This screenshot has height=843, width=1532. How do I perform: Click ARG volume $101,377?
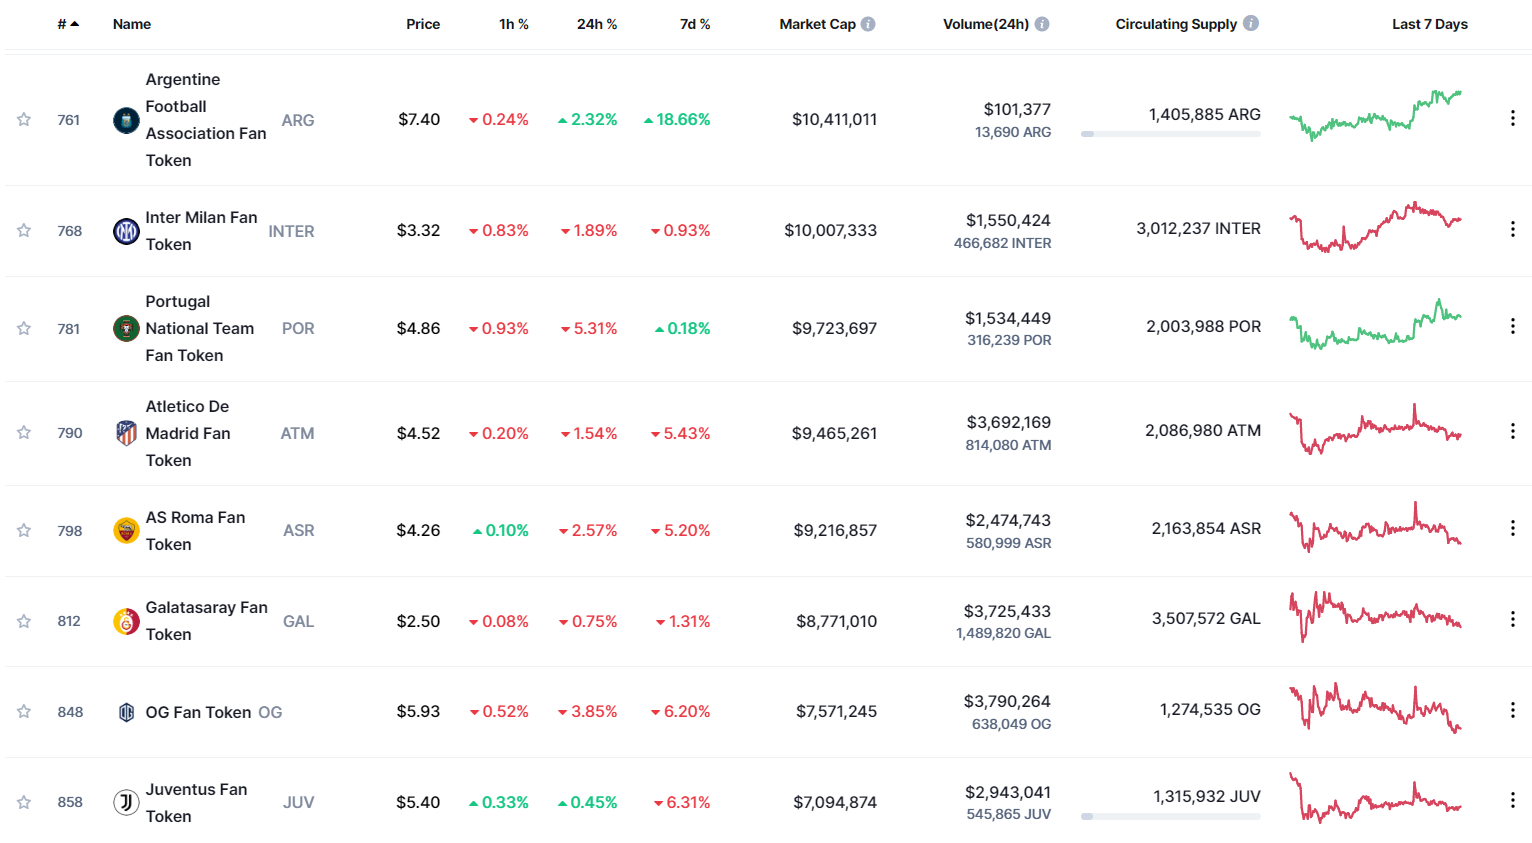[1017, 109]
